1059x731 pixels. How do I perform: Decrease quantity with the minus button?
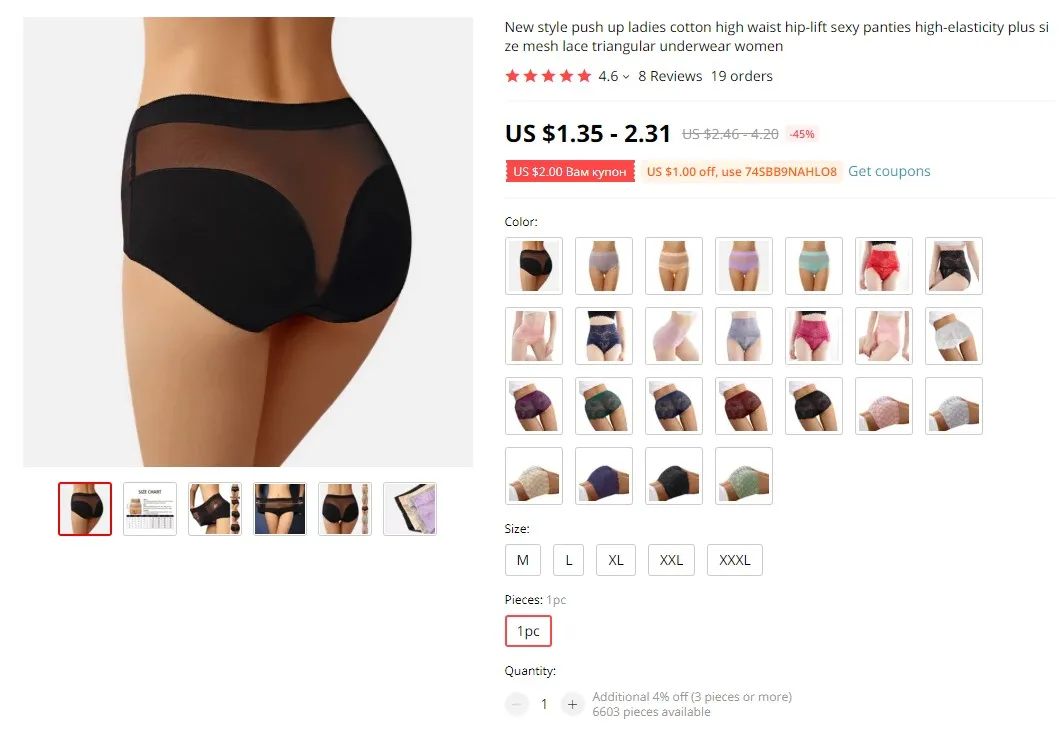pos(517,704)
